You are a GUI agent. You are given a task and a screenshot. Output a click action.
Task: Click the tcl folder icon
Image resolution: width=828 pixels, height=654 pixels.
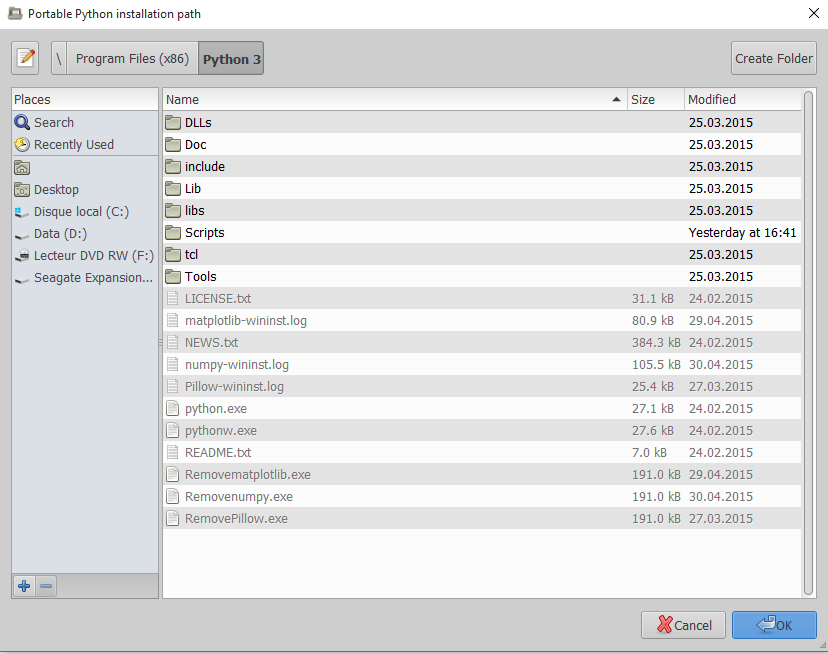tap(173, 255)
